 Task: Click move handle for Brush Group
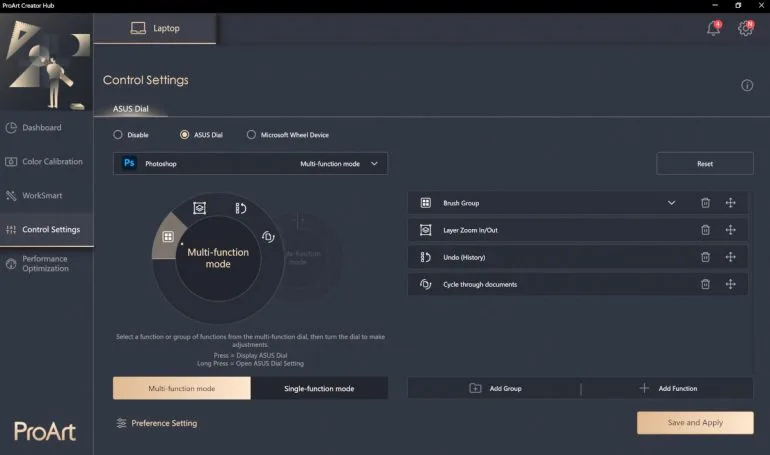click(731, 203)
